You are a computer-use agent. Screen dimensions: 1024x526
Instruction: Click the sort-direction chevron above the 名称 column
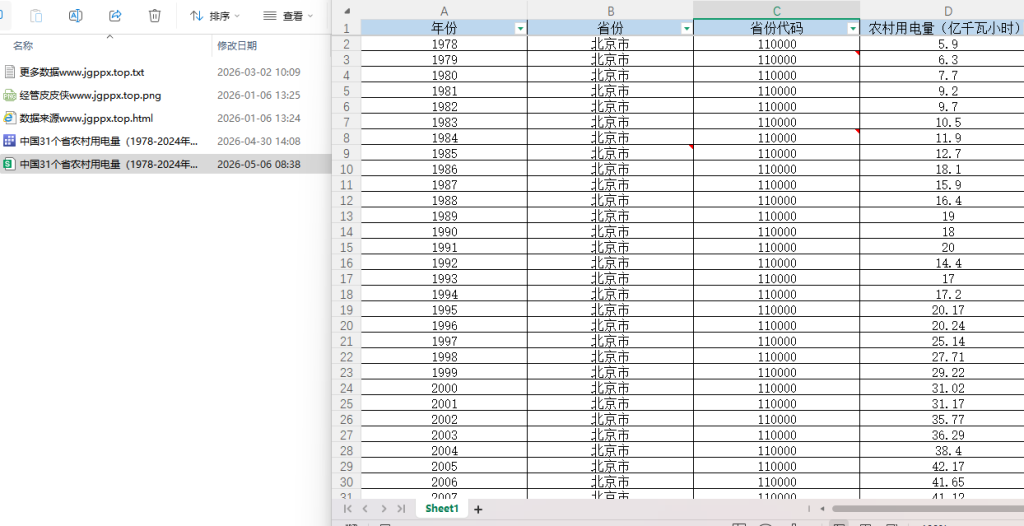click(x=110, y=37)
